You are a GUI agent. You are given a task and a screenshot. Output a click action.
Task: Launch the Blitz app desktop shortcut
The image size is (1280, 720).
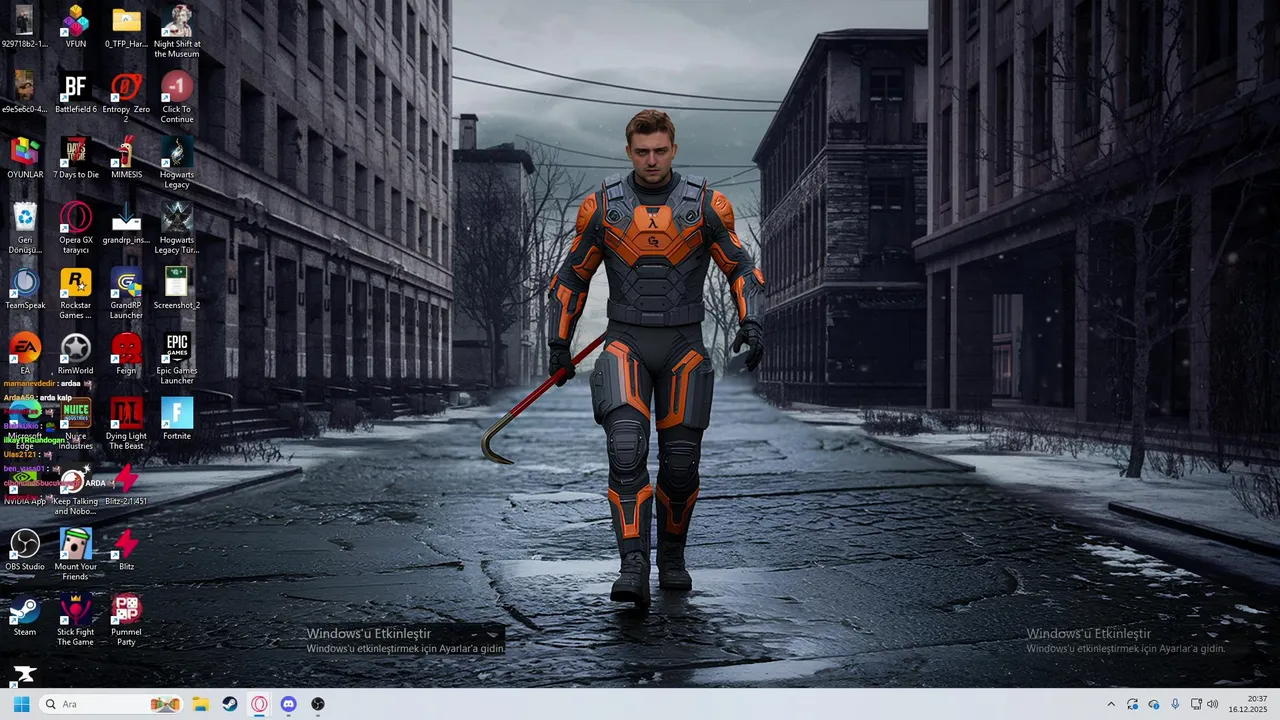pos(126,550)
